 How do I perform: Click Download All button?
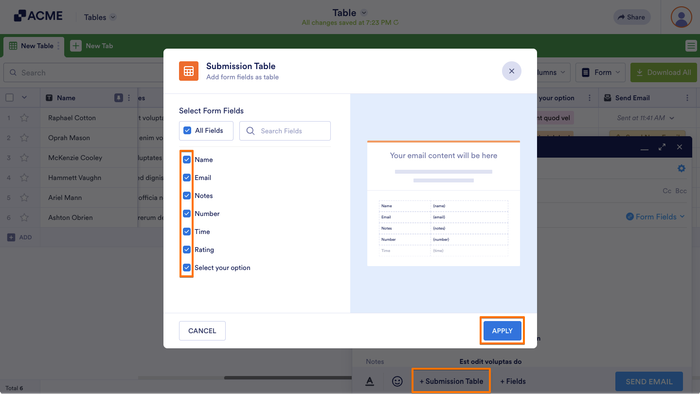pos(663,72)
